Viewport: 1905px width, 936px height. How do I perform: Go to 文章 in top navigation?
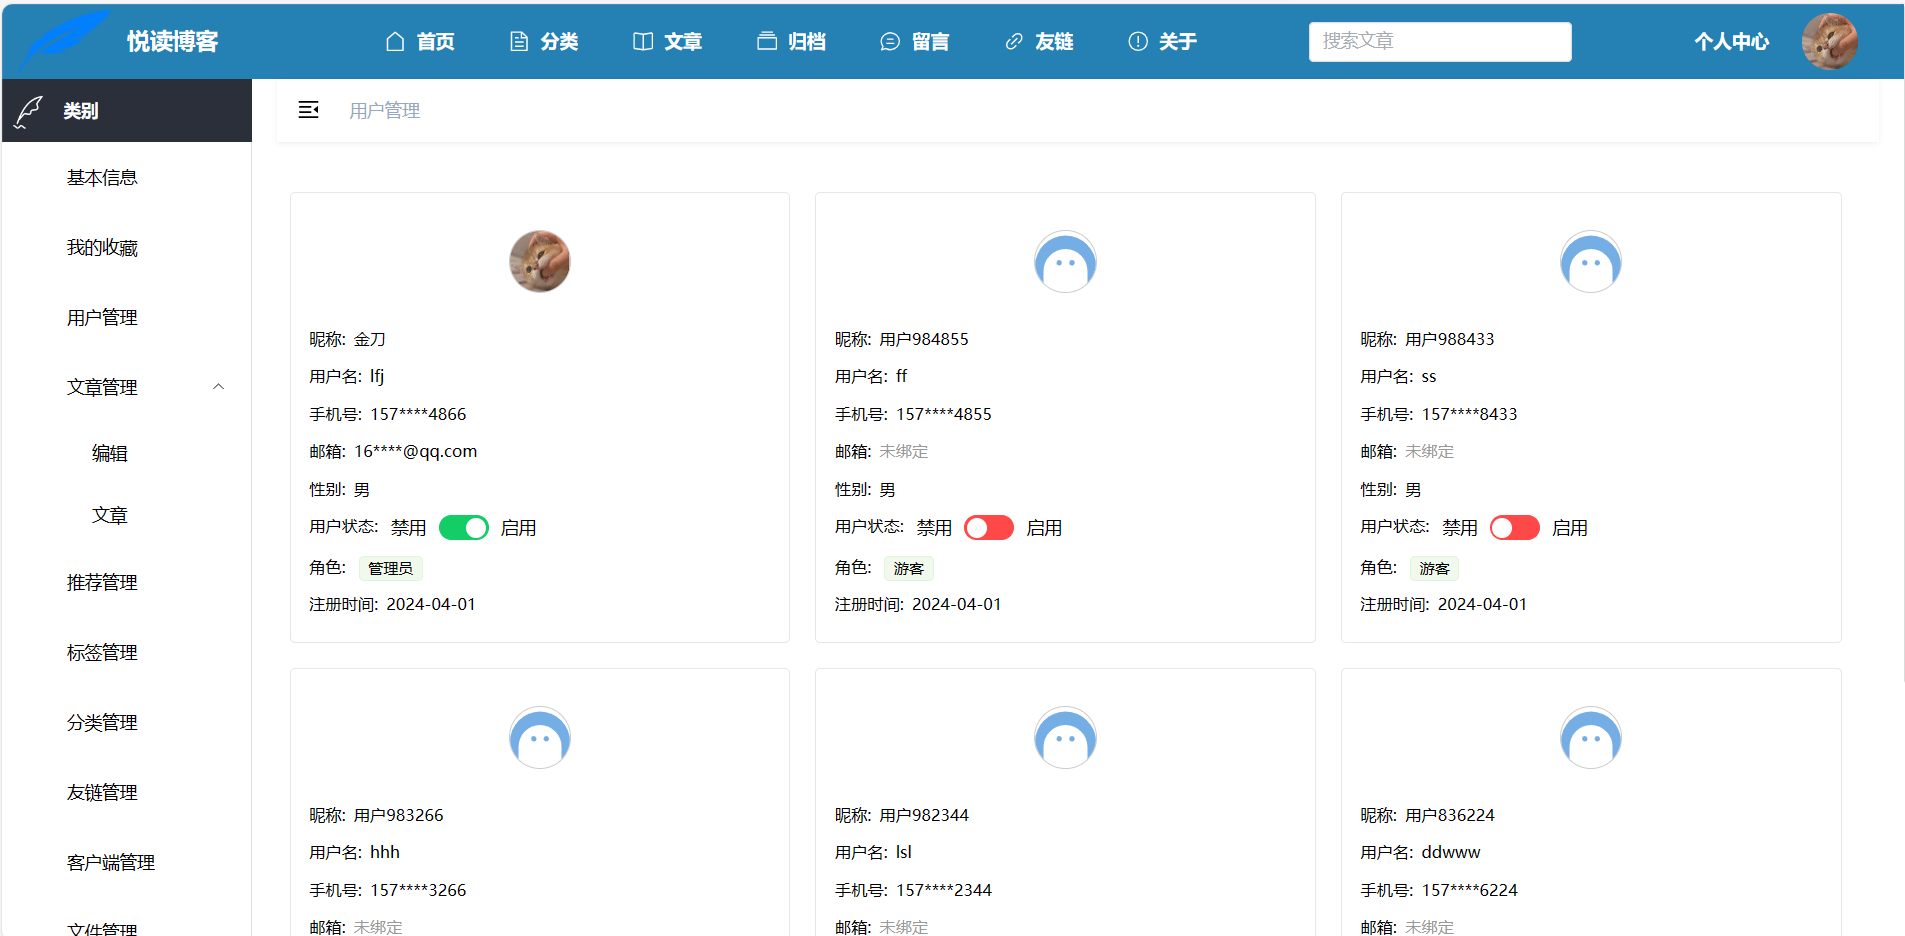[x=684, y=41]
